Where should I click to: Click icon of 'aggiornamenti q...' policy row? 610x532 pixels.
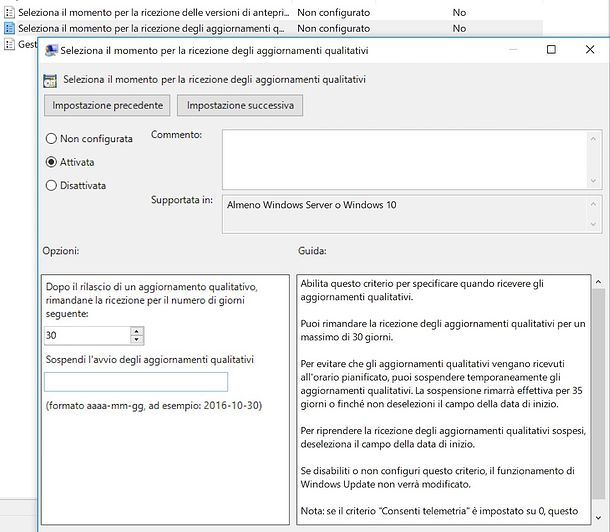pos(9,28)
